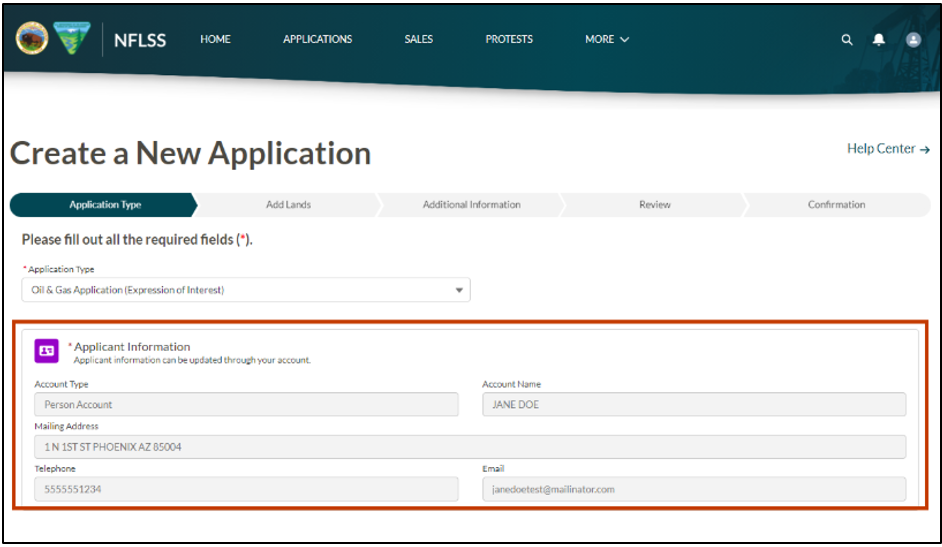
Task: Open notifications bell icon
Action: click(878, 40)
